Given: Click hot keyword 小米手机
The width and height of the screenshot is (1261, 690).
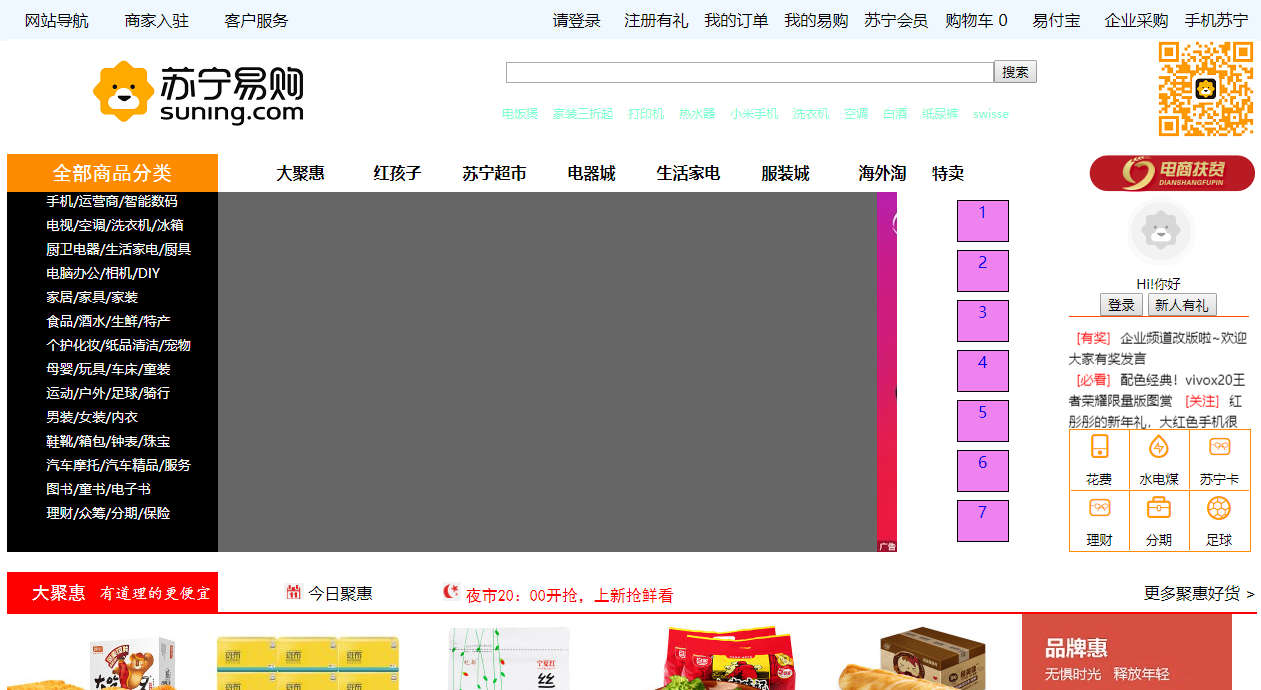Looking at the screenshot, I should pyautogui.click(x=754, y=114).
